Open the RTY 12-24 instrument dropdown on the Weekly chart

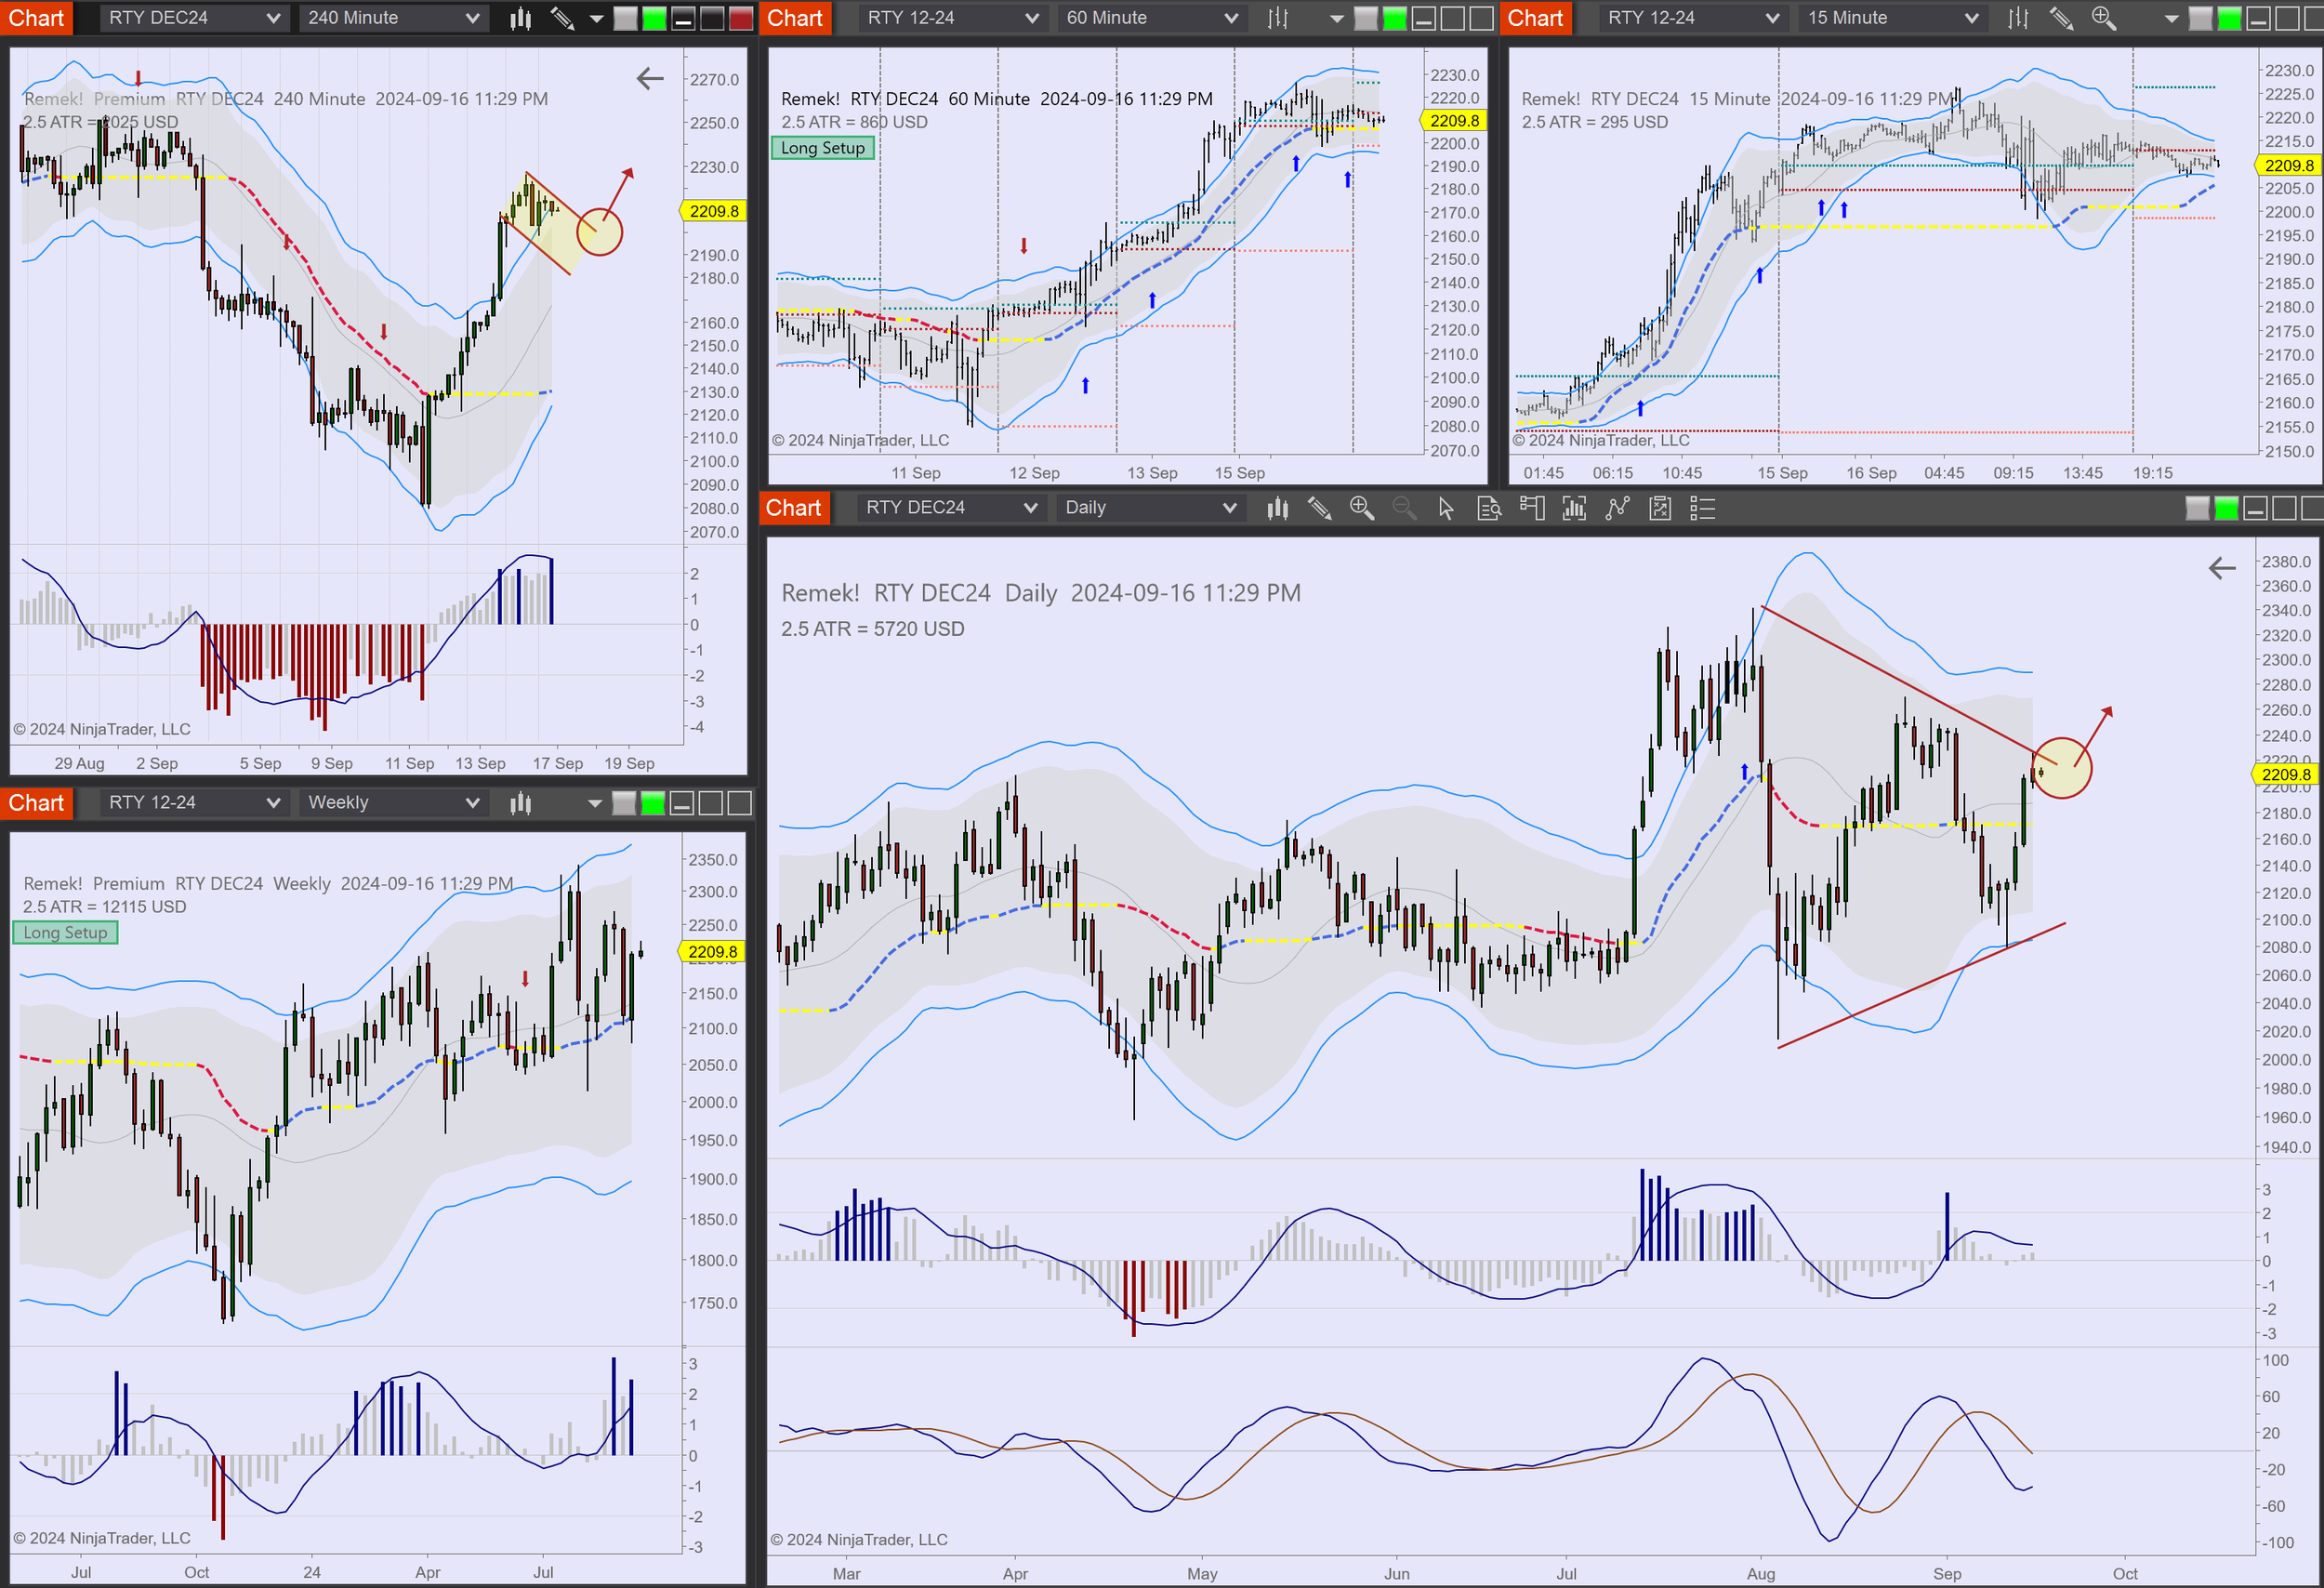coord(194,802)
